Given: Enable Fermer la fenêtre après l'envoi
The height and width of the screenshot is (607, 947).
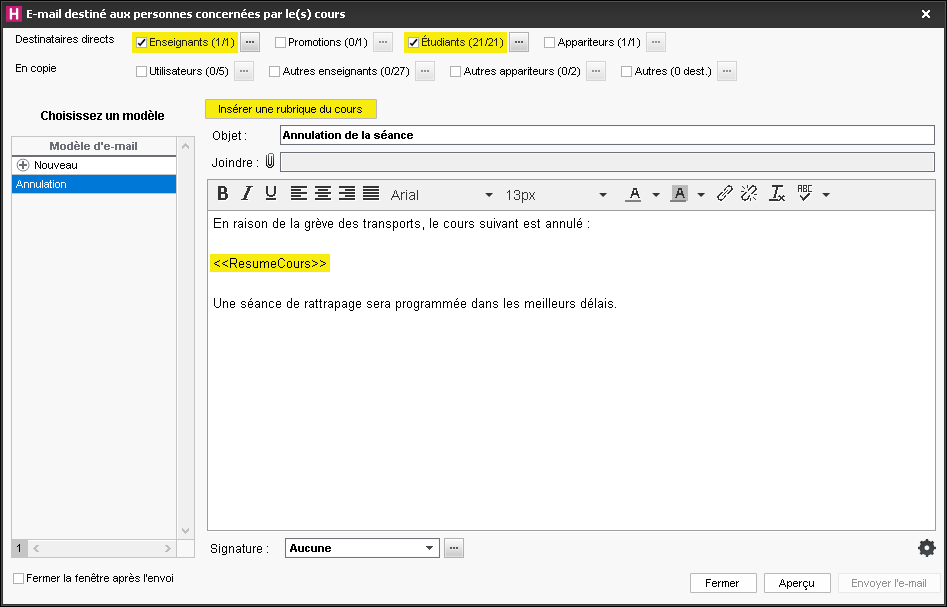Looking at the screenshot, I should tap(19, 579).
